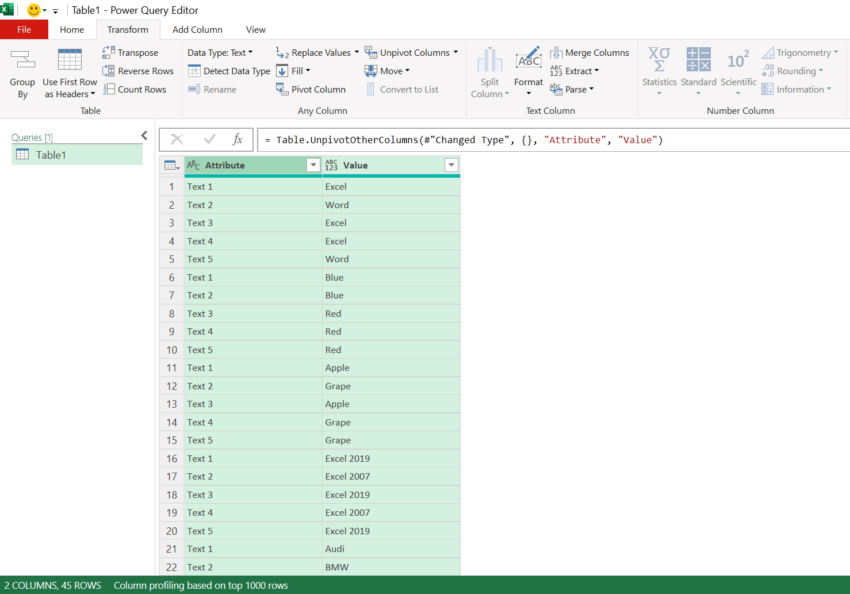
Task: Apply Use First Row as Headers
Action: (x=69, y=70)
